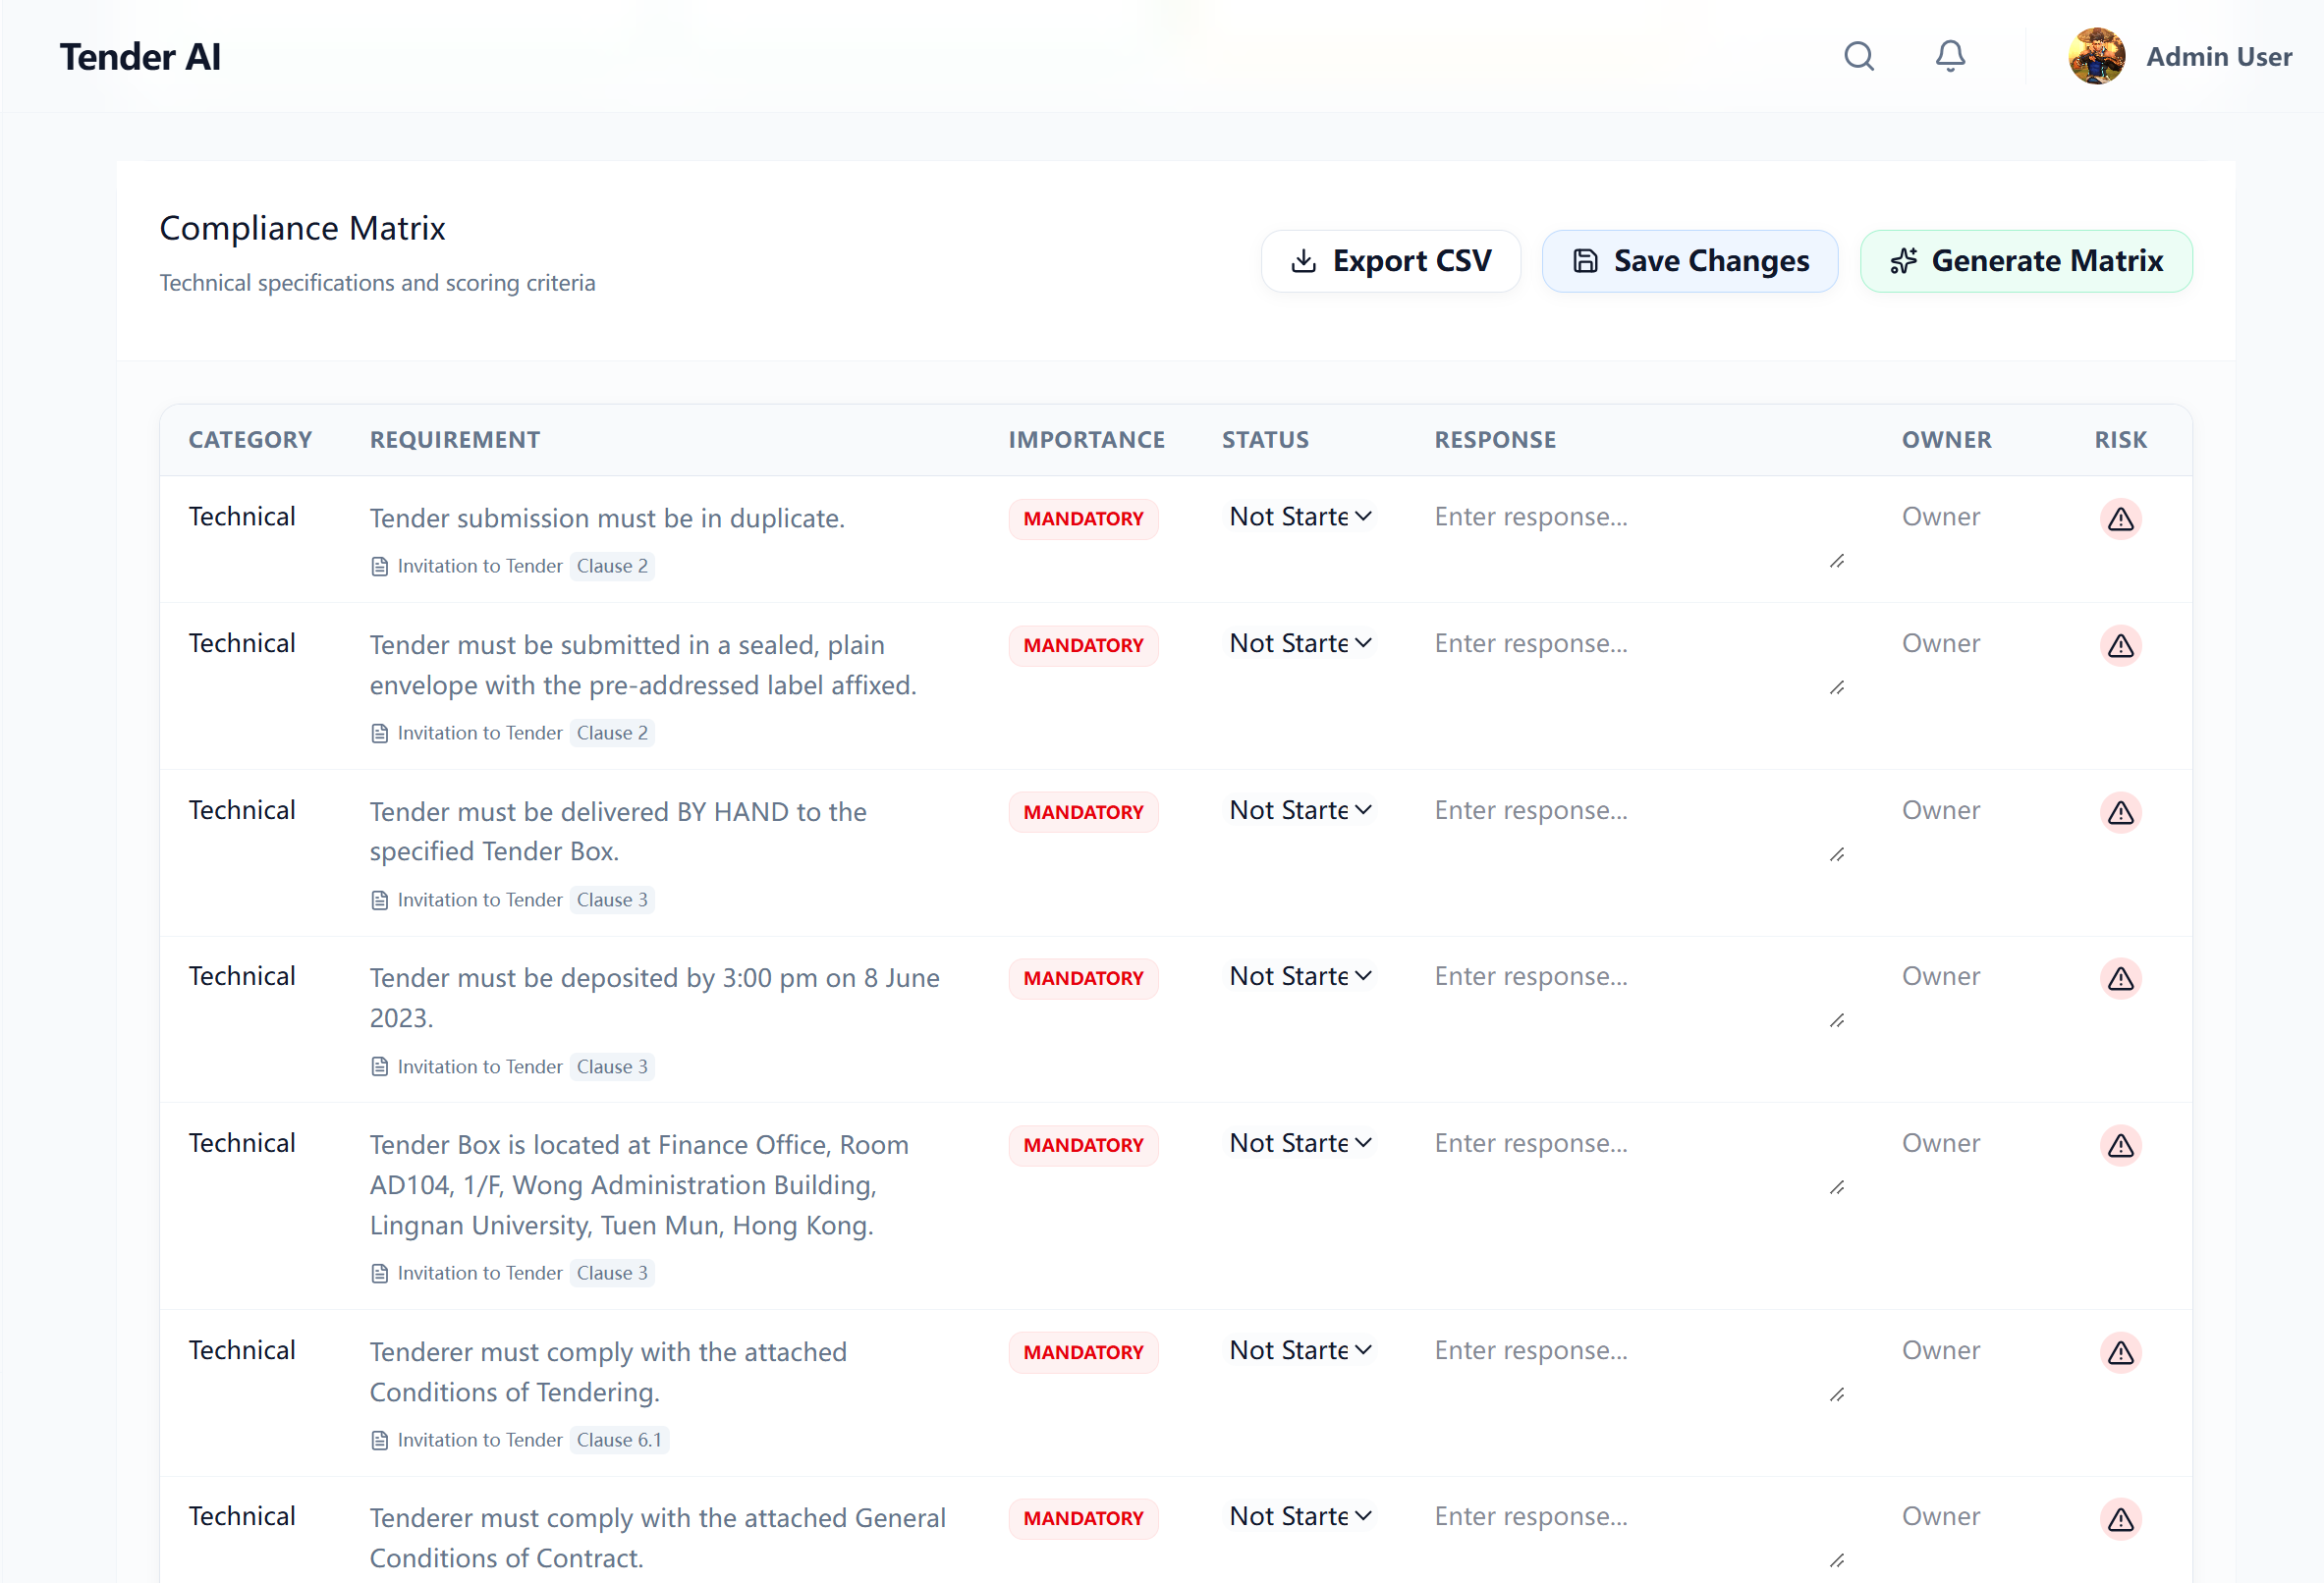This screenshot has height=1583, width=2324.
Task: Open the search icon in the top bar
Action: click(1858, 56)
